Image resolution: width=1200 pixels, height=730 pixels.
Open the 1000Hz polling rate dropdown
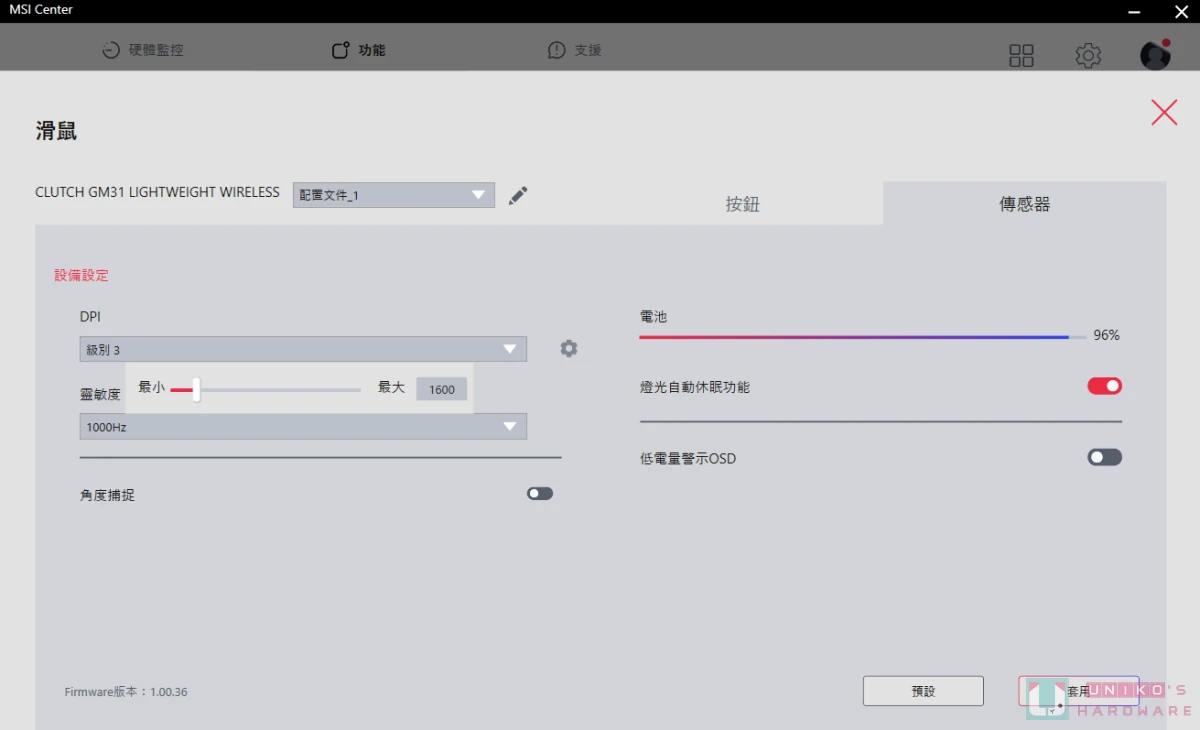303,427
